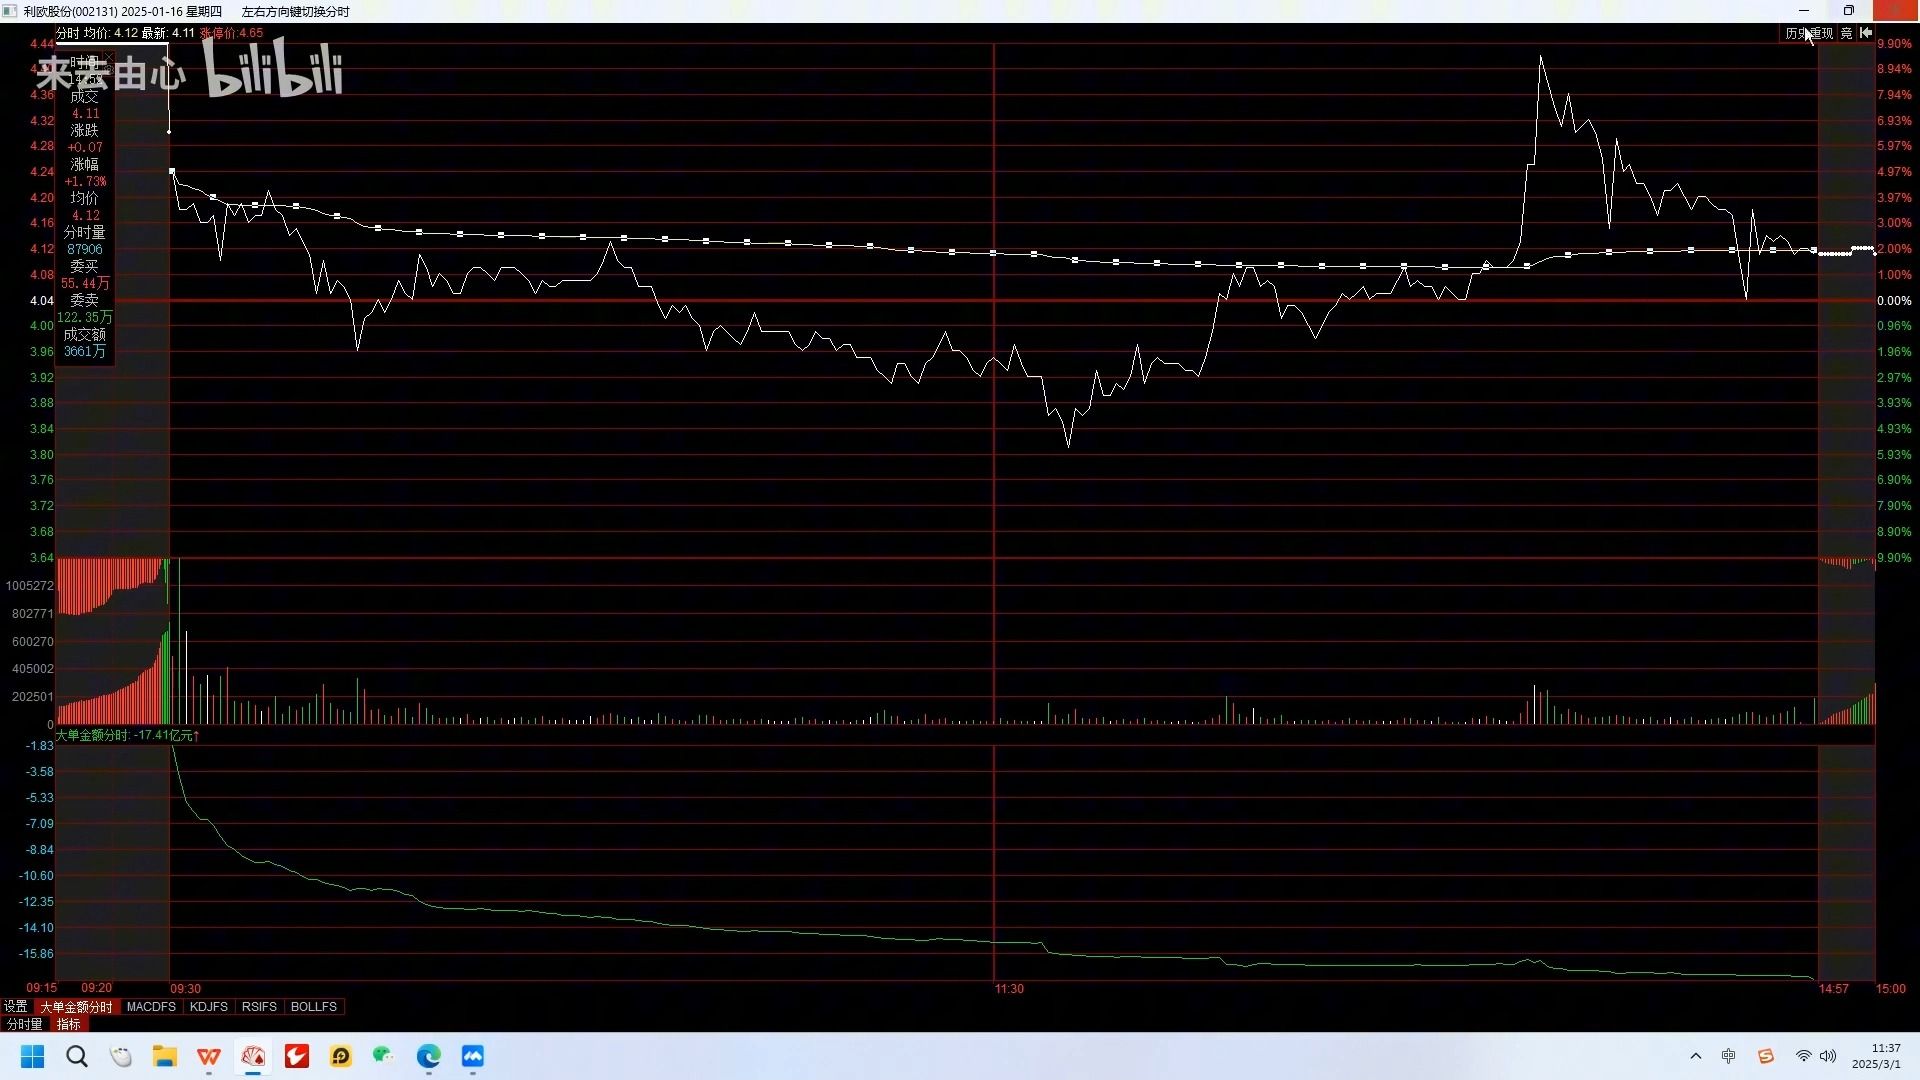Click the 竞 call auction button
Viewport: 1920px width, 1080px height.
1846,33
